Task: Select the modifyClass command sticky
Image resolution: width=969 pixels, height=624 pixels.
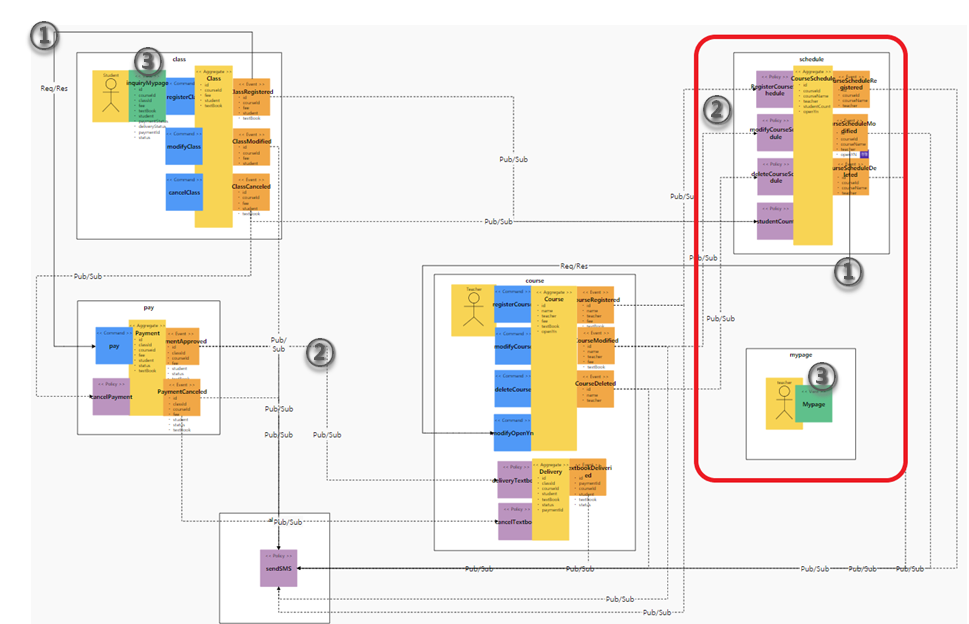Action: click(x=184, y=146)
